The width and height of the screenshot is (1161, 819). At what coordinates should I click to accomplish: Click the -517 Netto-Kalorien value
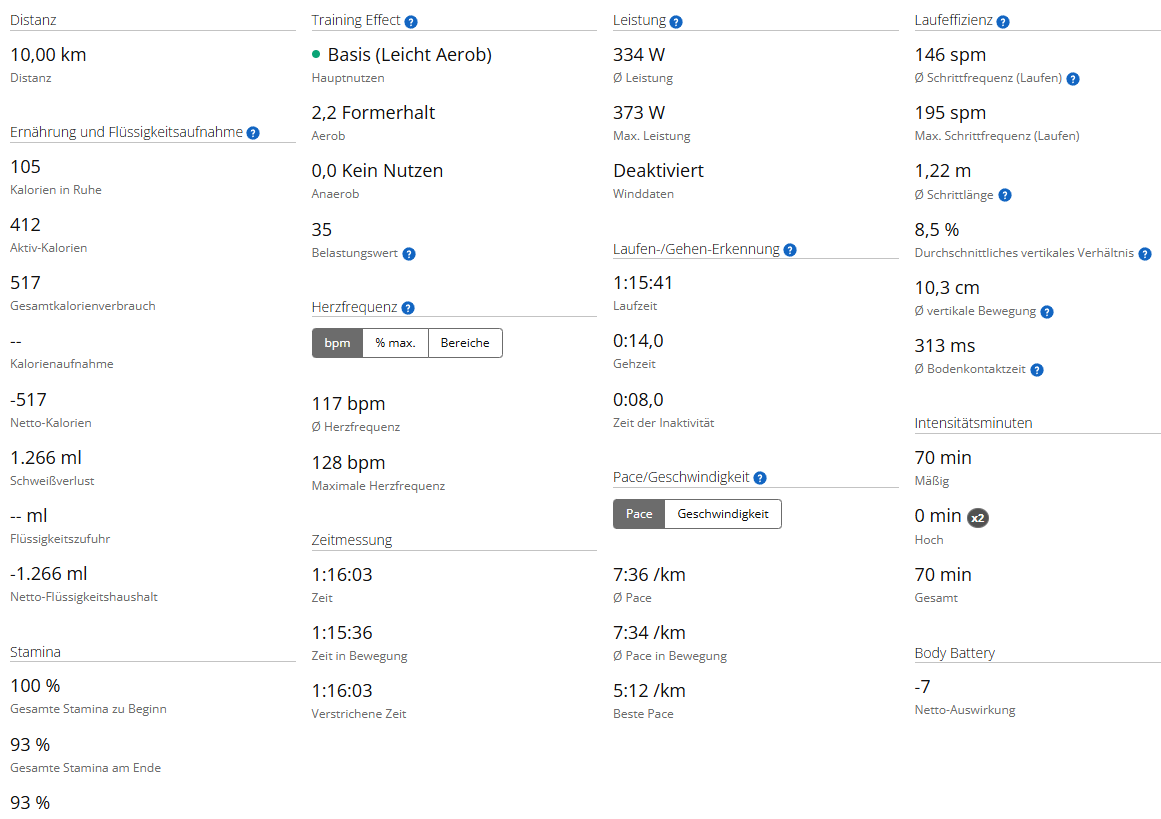[x=28, y=400]
